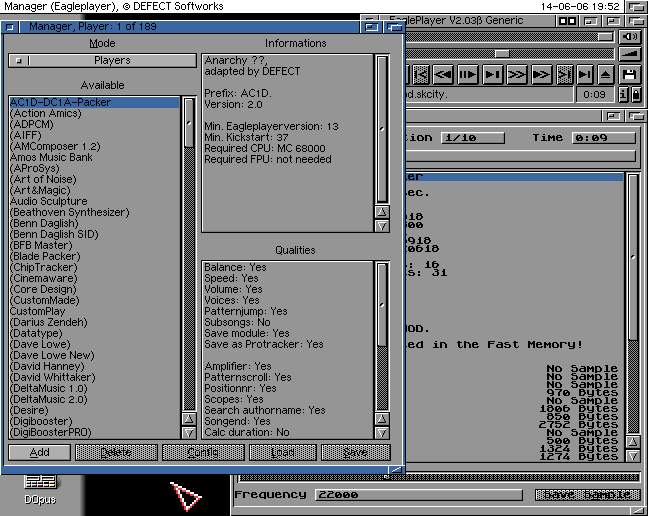The image size is (648, 516).
Task: Click the screen depth gadget at top right
Action: (x=636, y=7)
